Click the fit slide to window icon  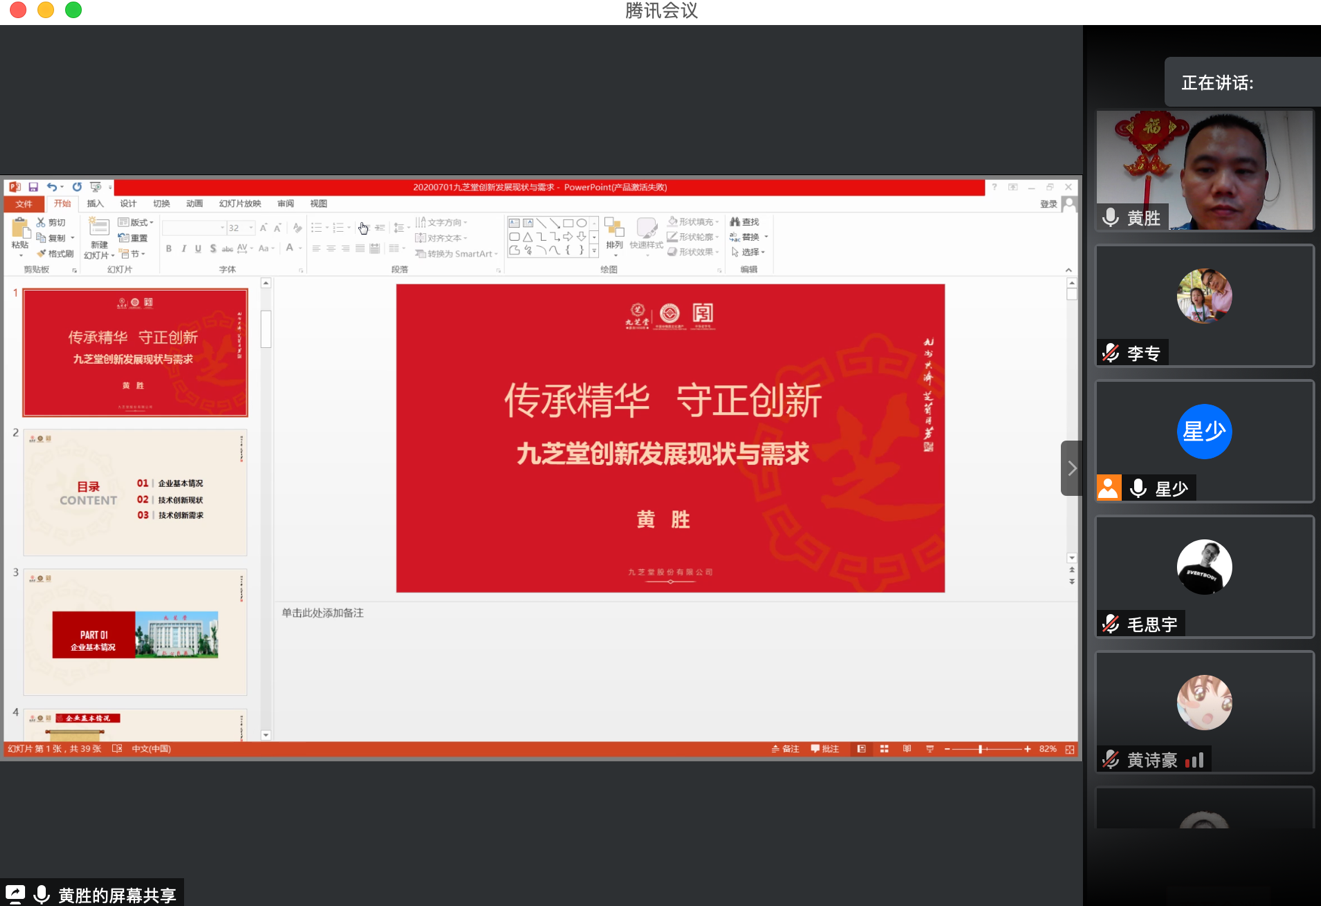point(1070,749)
